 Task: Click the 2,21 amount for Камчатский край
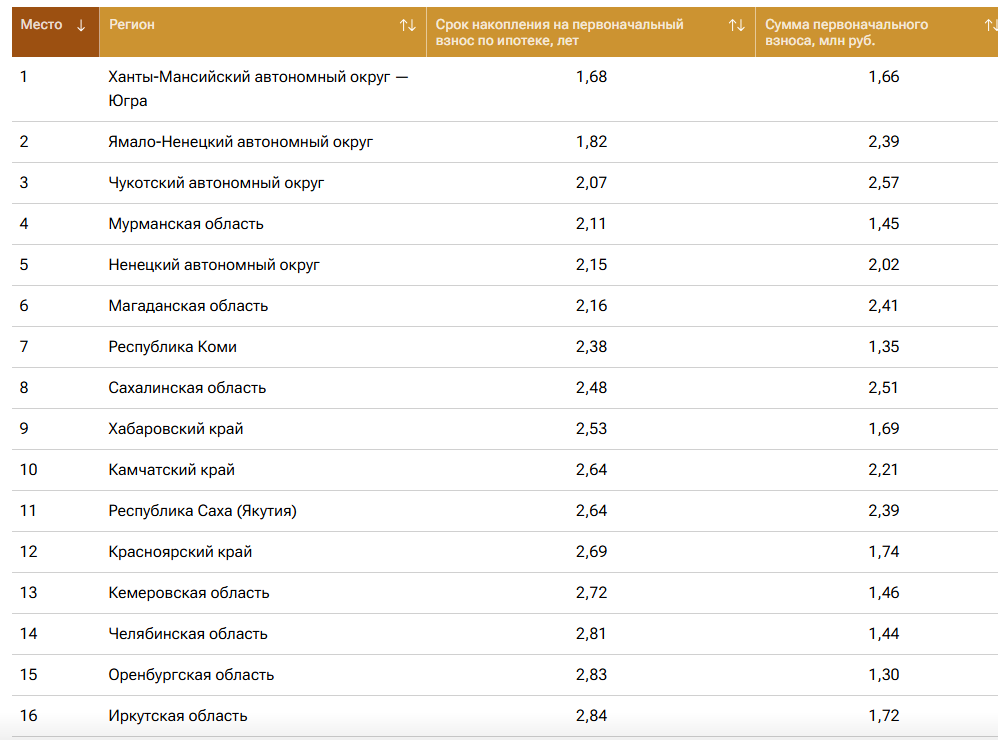(x=883, y=470)
